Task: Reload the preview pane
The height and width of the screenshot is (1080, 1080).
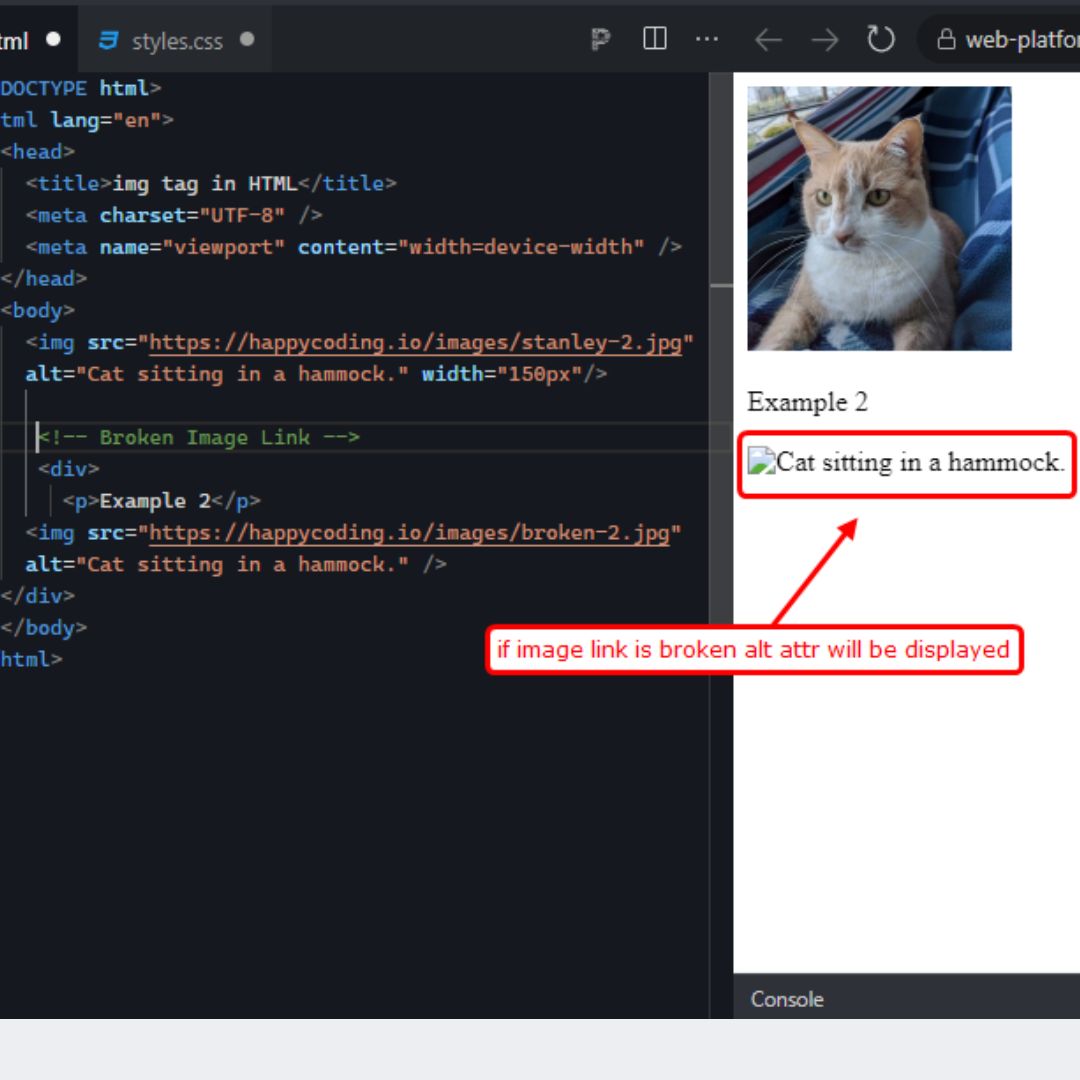Action: point(880,39)
